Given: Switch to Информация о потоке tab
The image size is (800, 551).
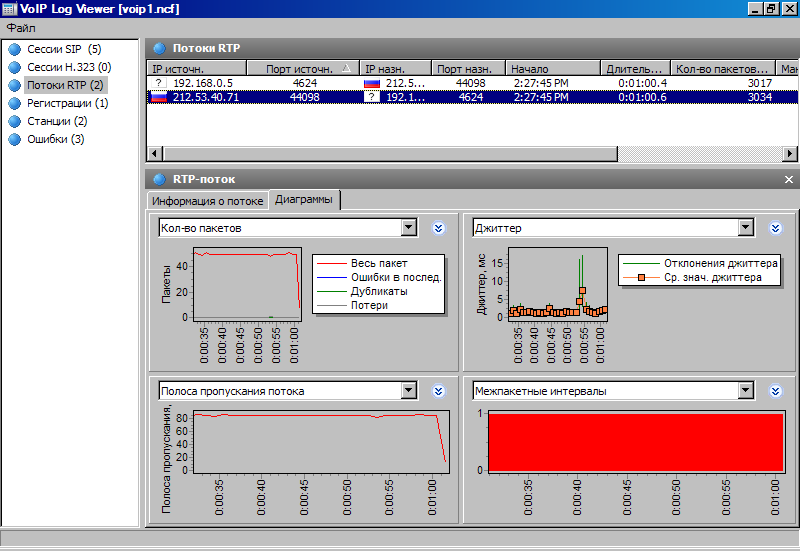Looking at the screenshot, I should point(208,201).
